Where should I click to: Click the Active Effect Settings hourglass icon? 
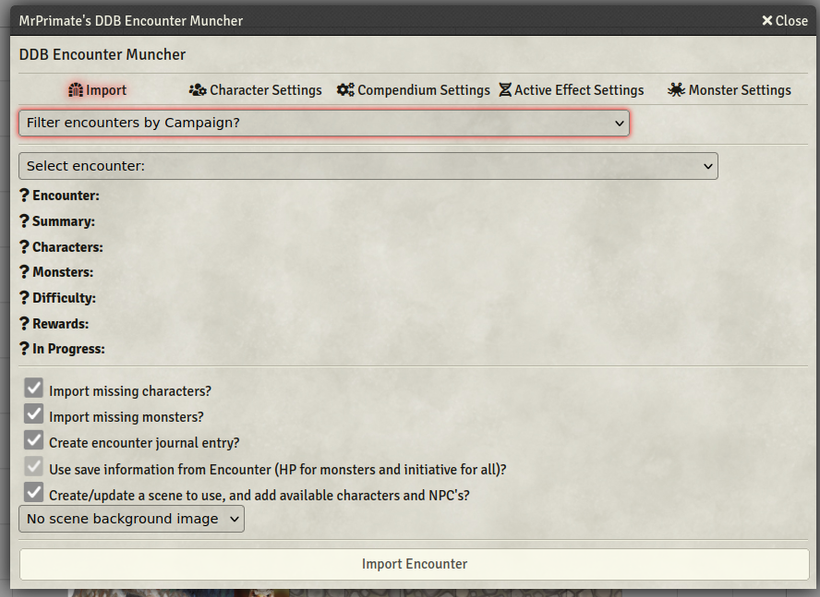point(505,90)
